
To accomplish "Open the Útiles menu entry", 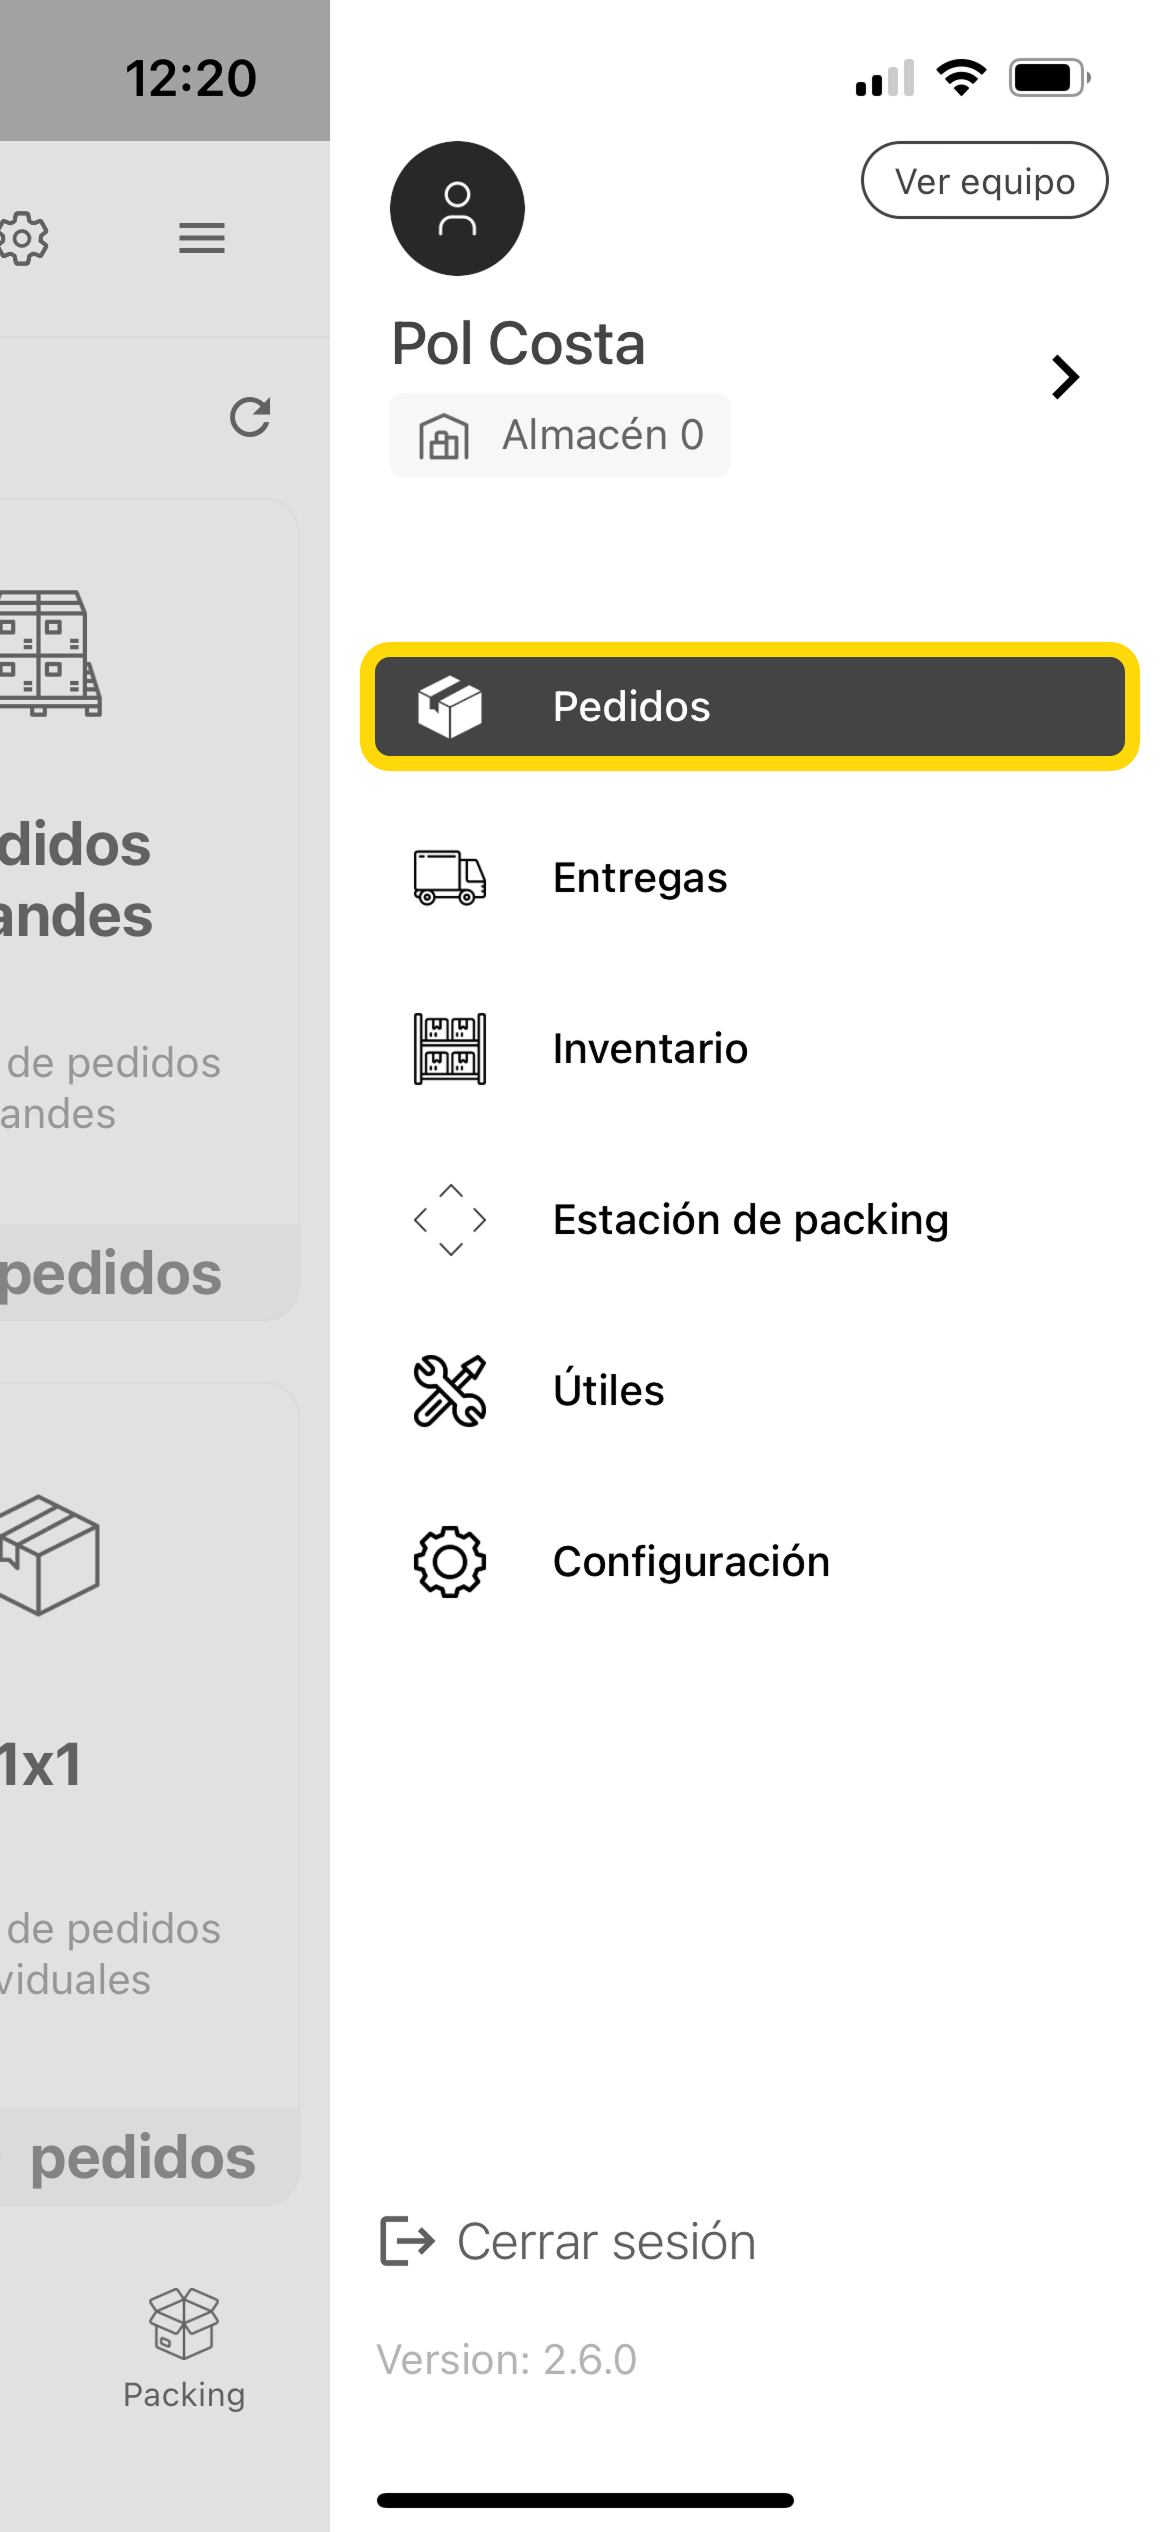I will [608, 1391].
